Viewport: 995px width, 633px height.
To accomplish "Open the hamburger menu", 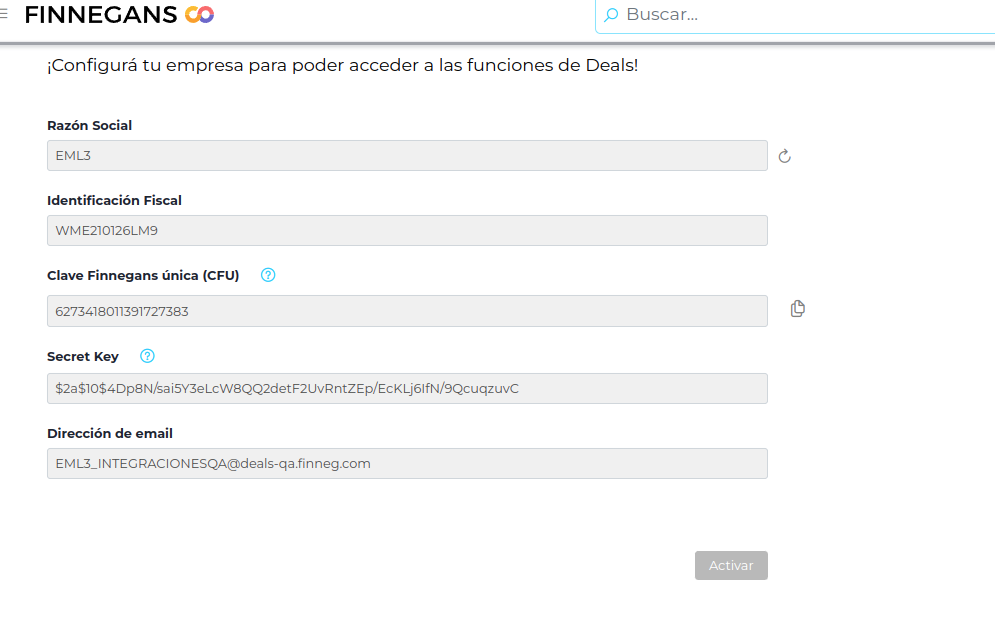I will click(x=3, y=14).
